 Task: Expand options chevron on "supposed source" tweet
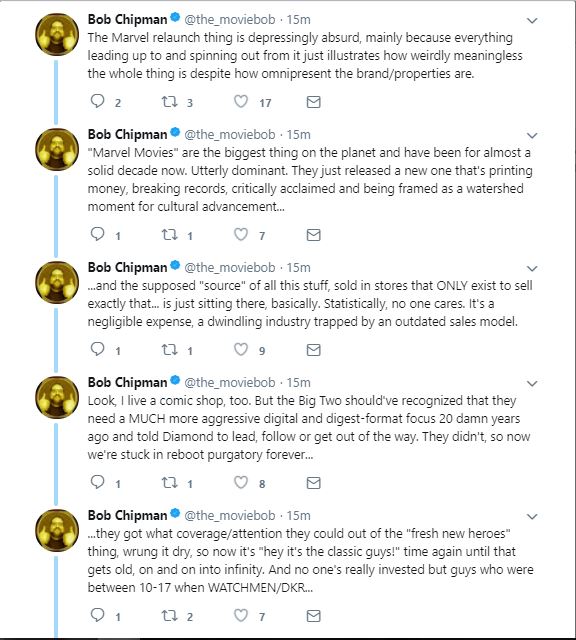(532, 268)
